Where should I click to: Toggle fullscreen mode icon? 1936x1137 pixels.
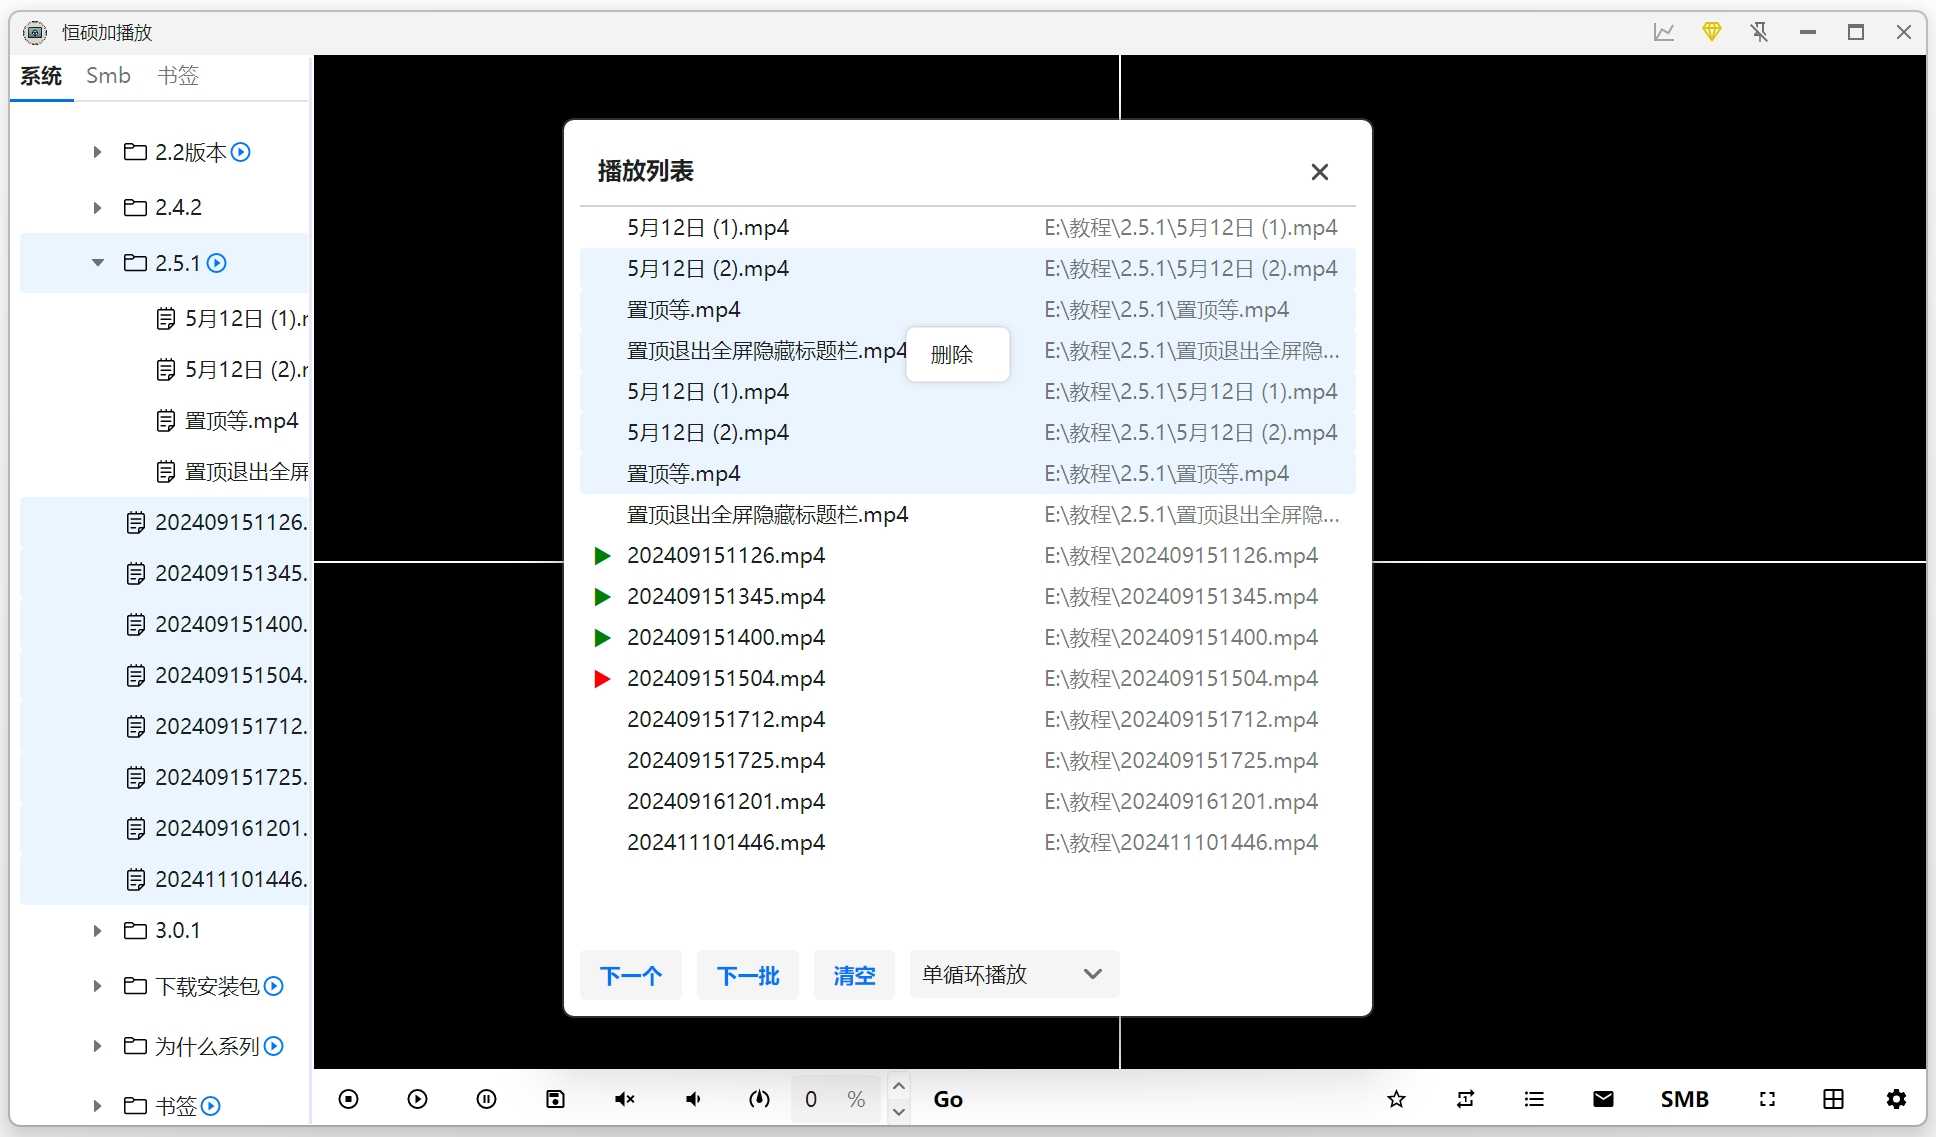click(x=1767, y=1099)
